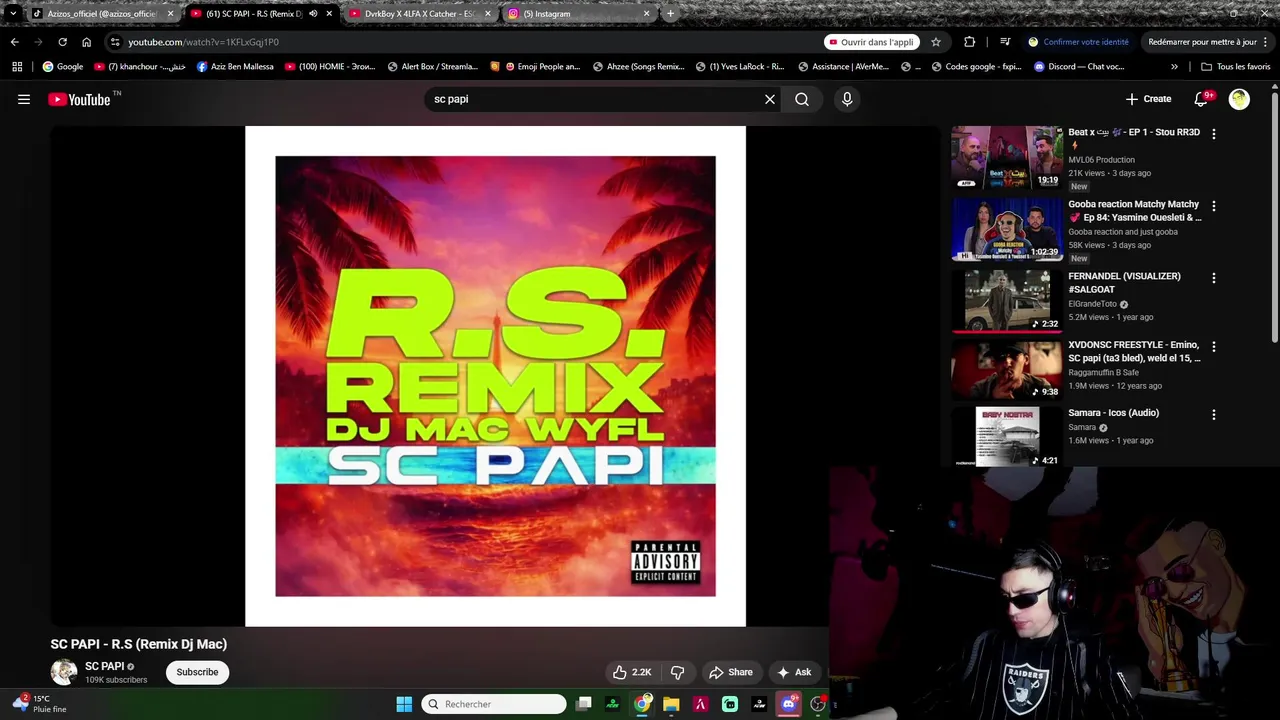The width and height of the screenshot is (1280, 720).
Task: Go back in the browser
Action: (14, 42)
